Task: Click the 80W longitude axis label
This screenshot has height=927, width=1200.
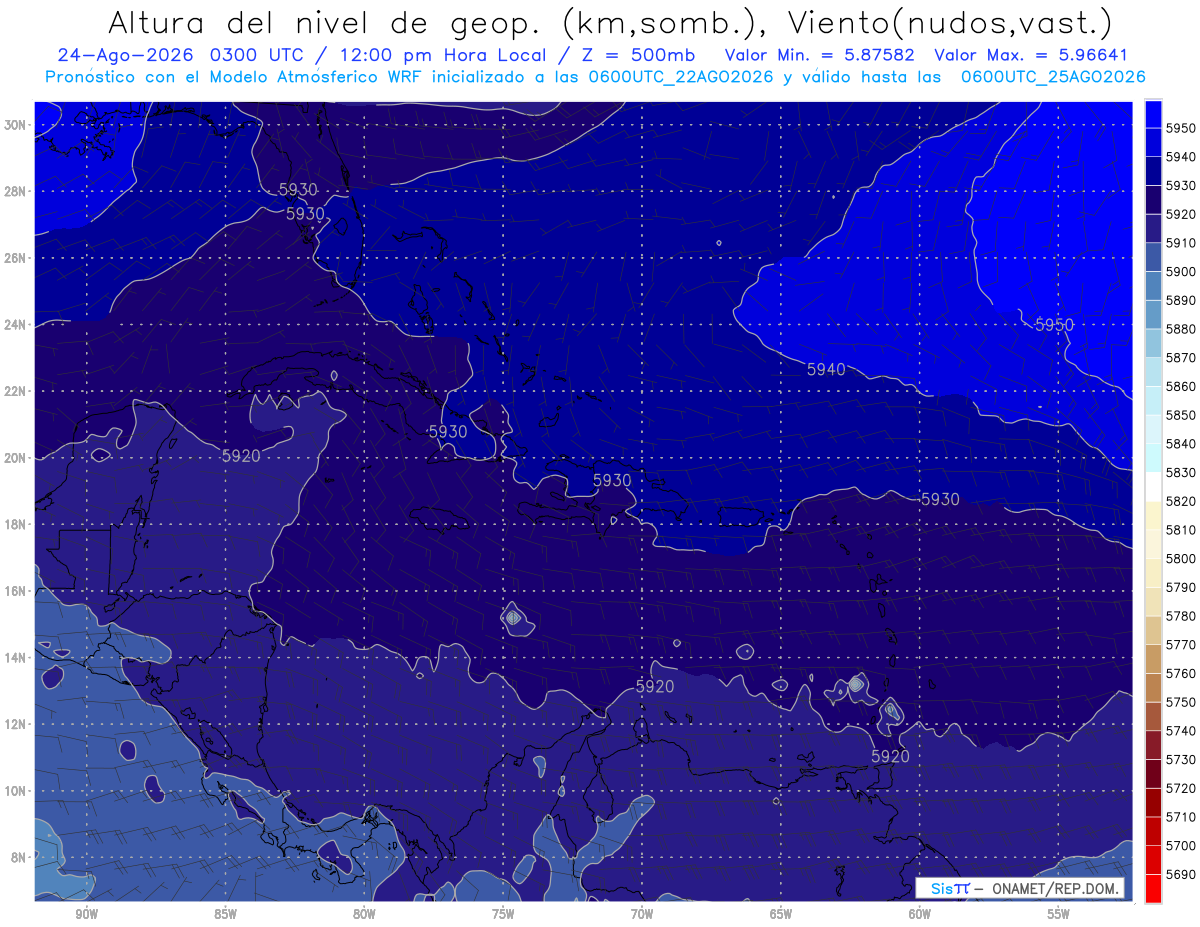Action: (x=364, y=914)
